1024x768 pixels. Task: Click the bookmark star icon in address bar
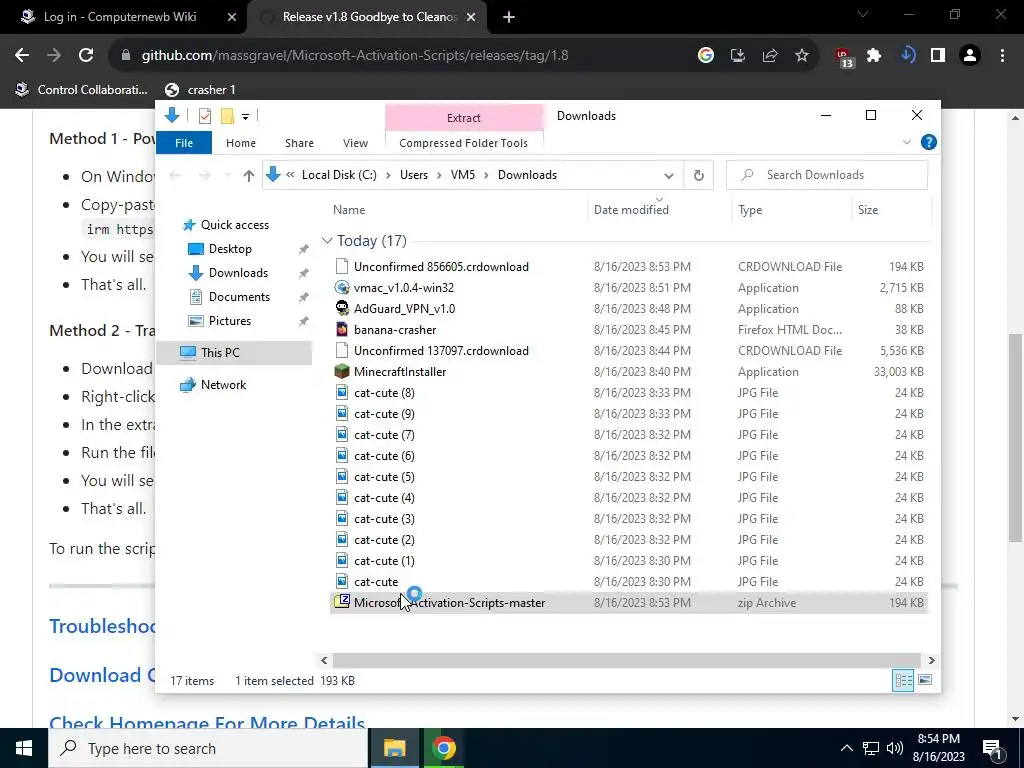pos(802,56)
